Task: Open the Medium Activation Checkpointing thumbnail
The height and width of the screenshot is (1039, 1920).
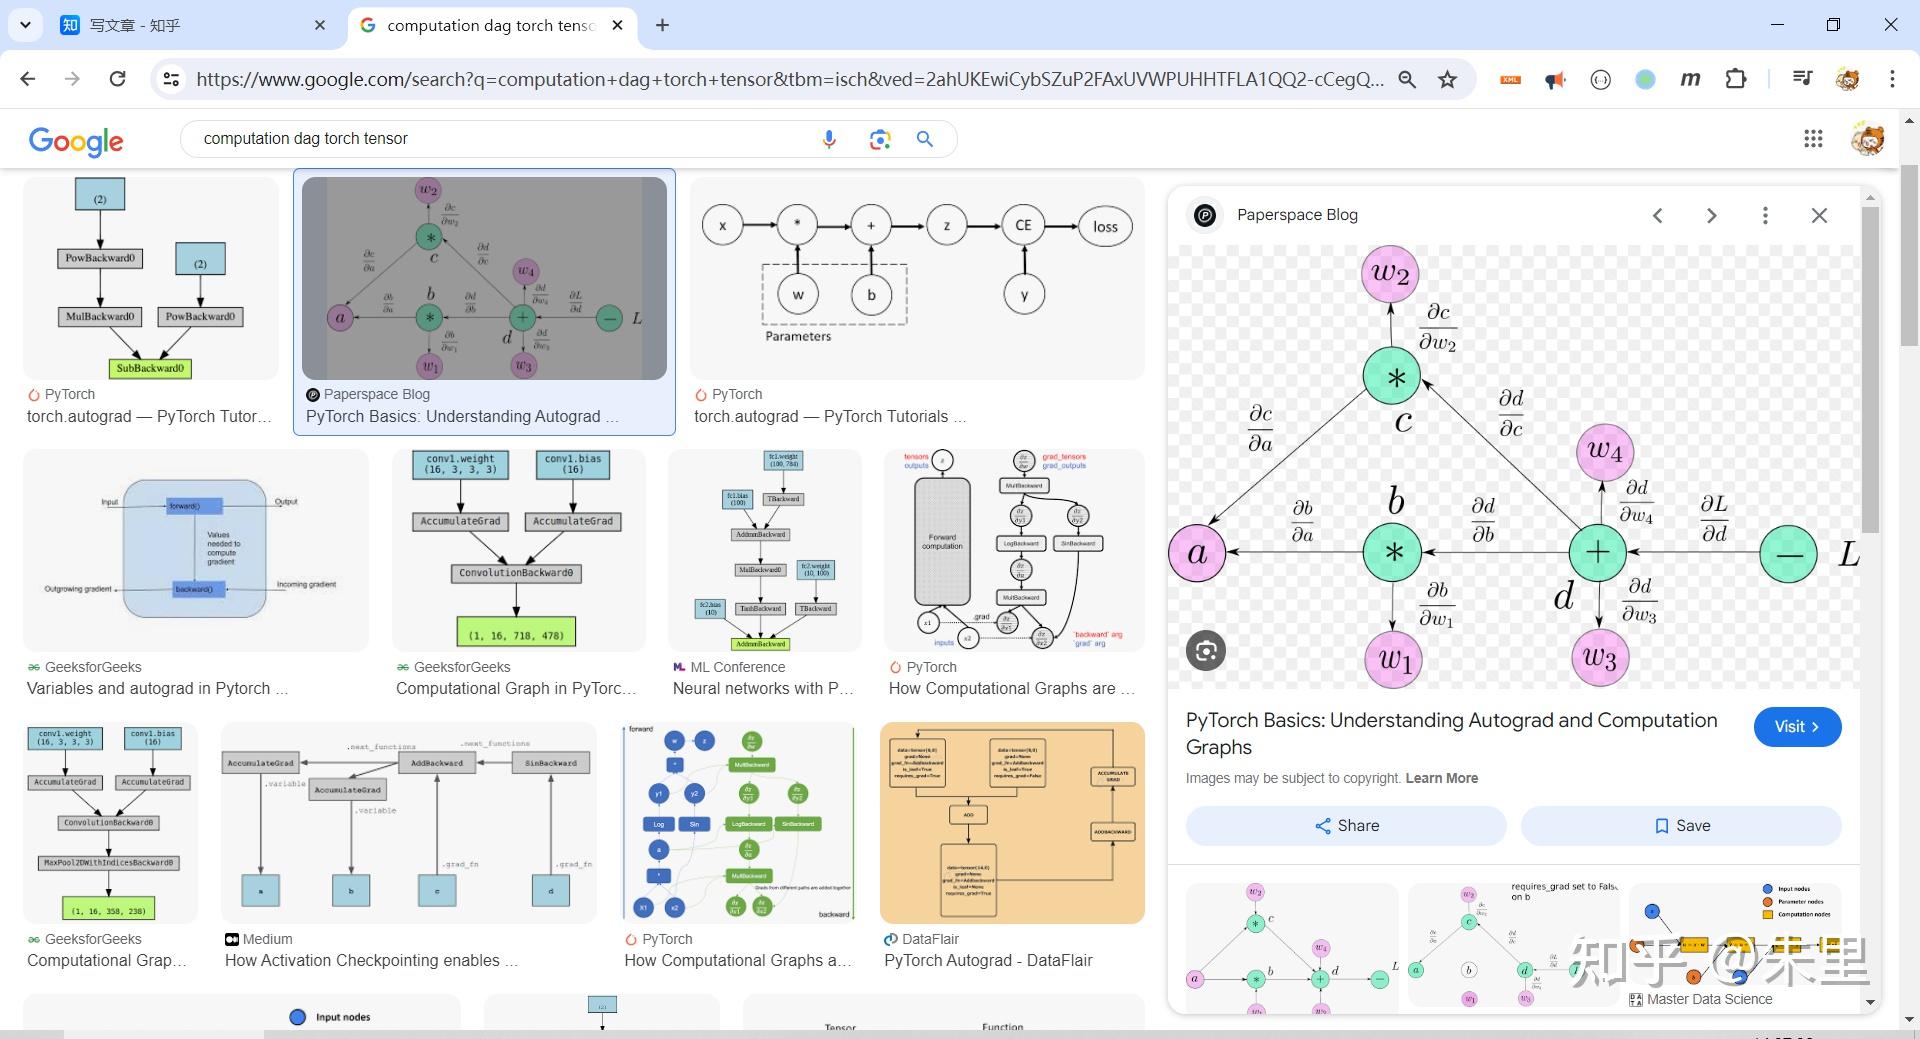Action: [x=408, y=823]
